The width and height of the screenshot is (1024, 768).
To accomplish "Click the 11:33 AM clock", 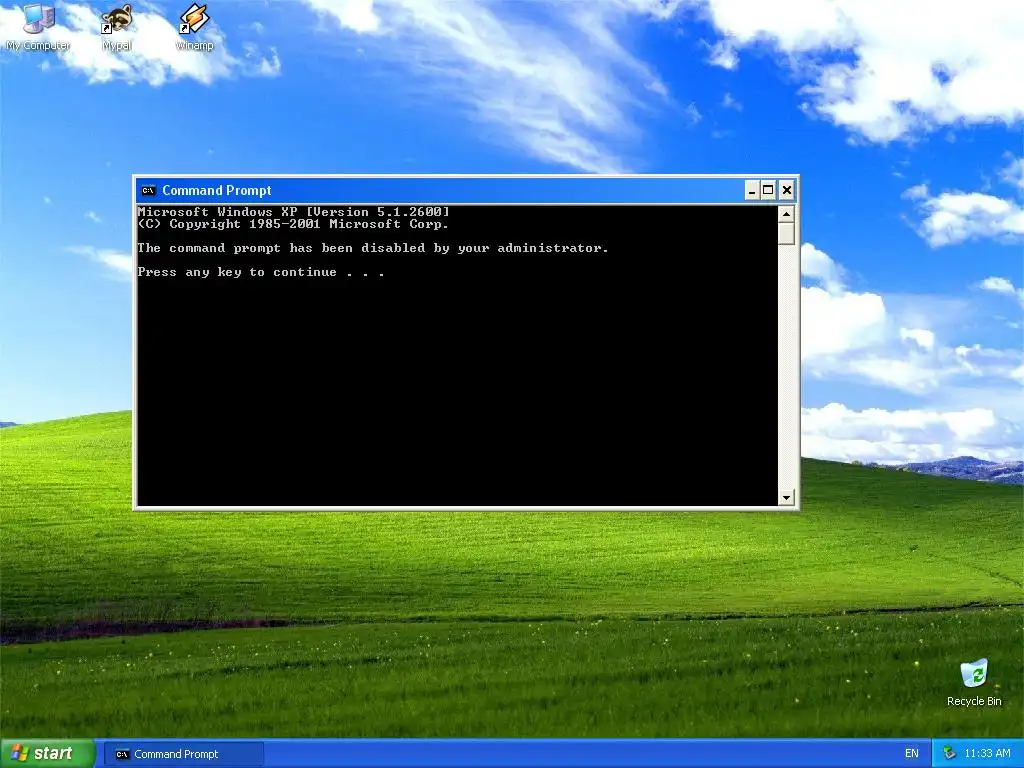I will pos(987,754).
